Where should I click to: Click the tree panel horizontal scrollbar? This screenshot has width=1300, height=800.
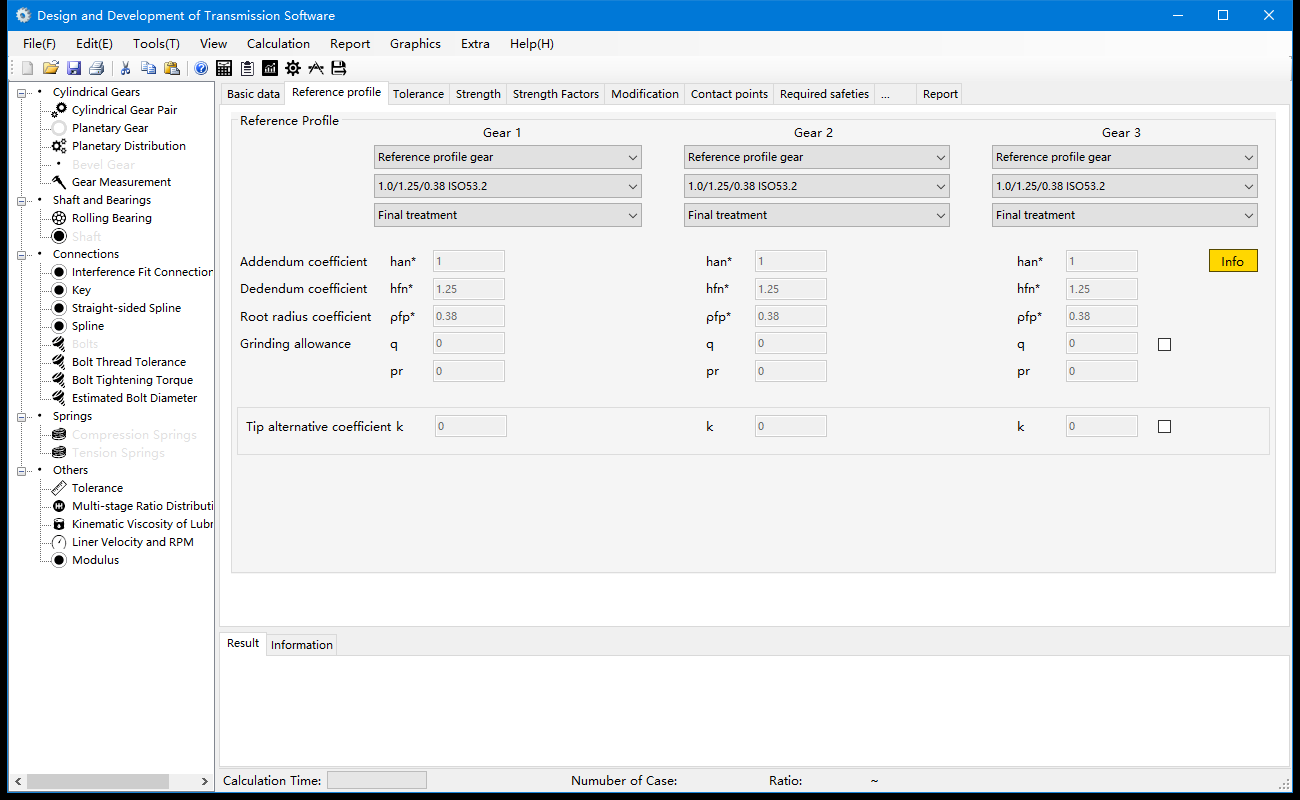coord(98,781)
